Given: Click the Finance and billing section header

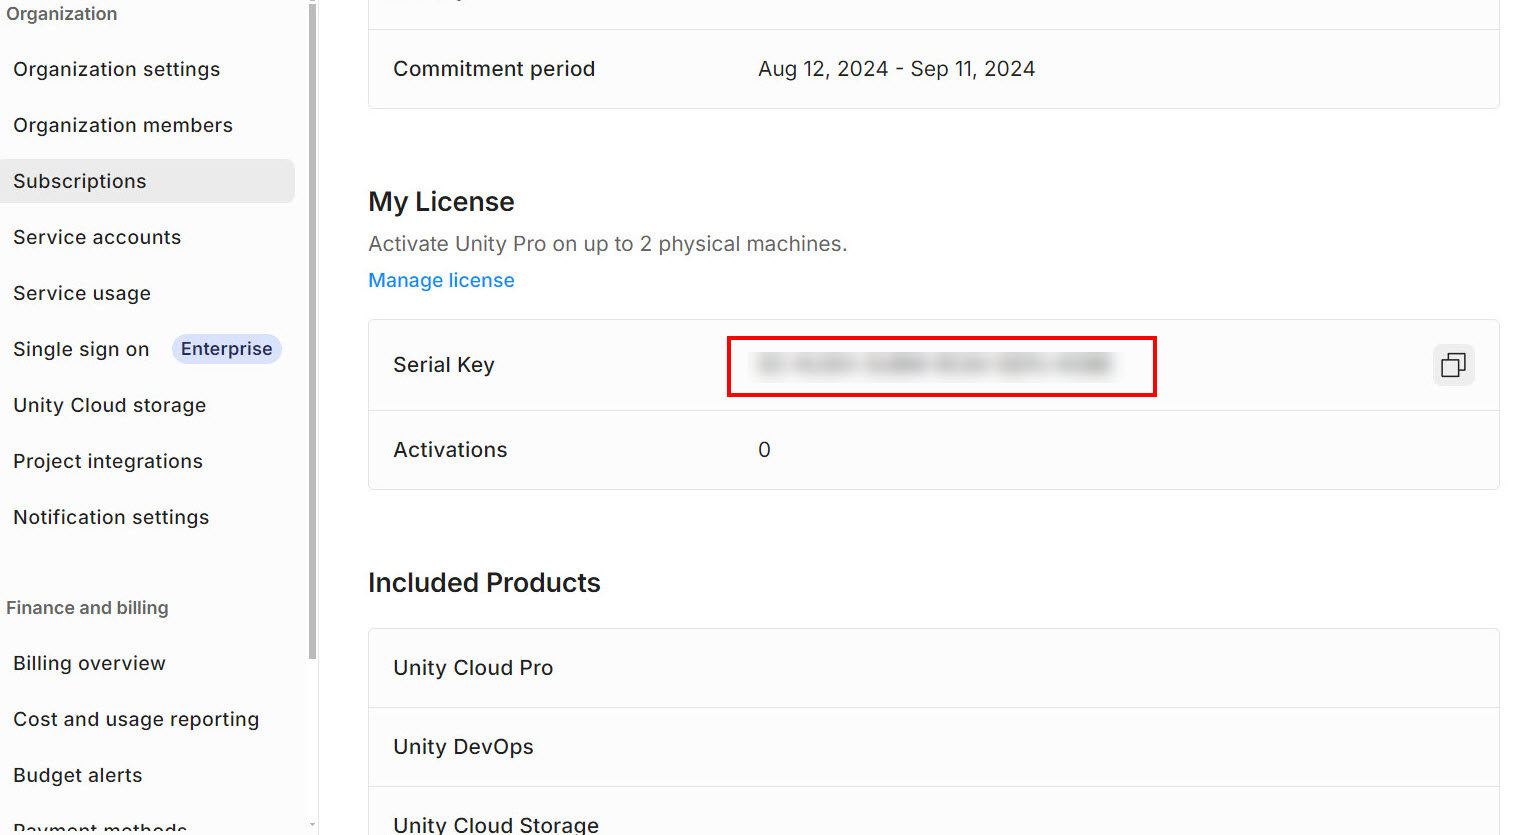Looking at the screenshot, I should tap(87, 608).
